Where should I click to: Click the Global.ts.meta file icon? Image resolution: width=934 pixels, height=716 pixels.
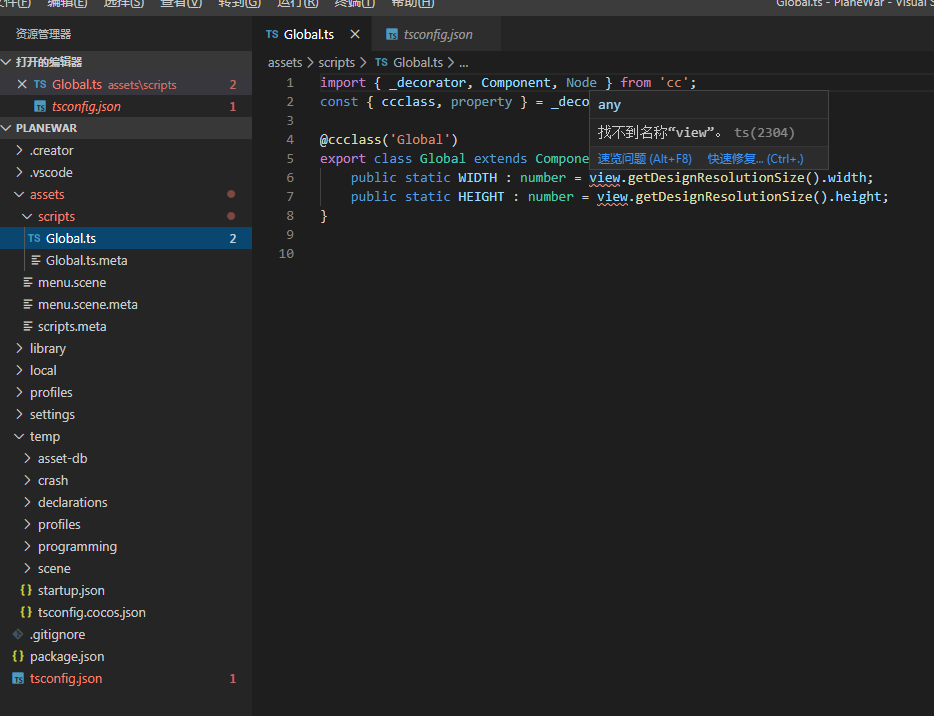click(x=36, y=261)
